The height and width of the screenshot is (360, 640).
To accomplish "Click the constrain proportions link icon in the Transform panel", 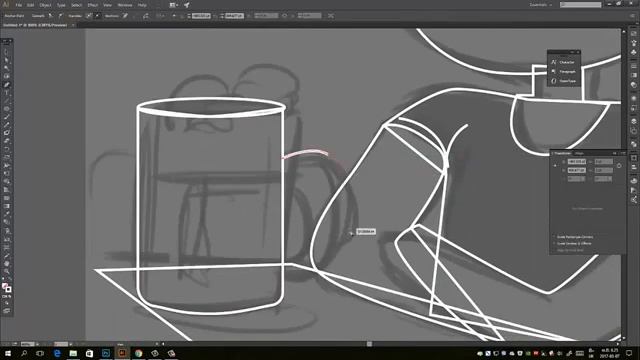I will tap(619, 166).
